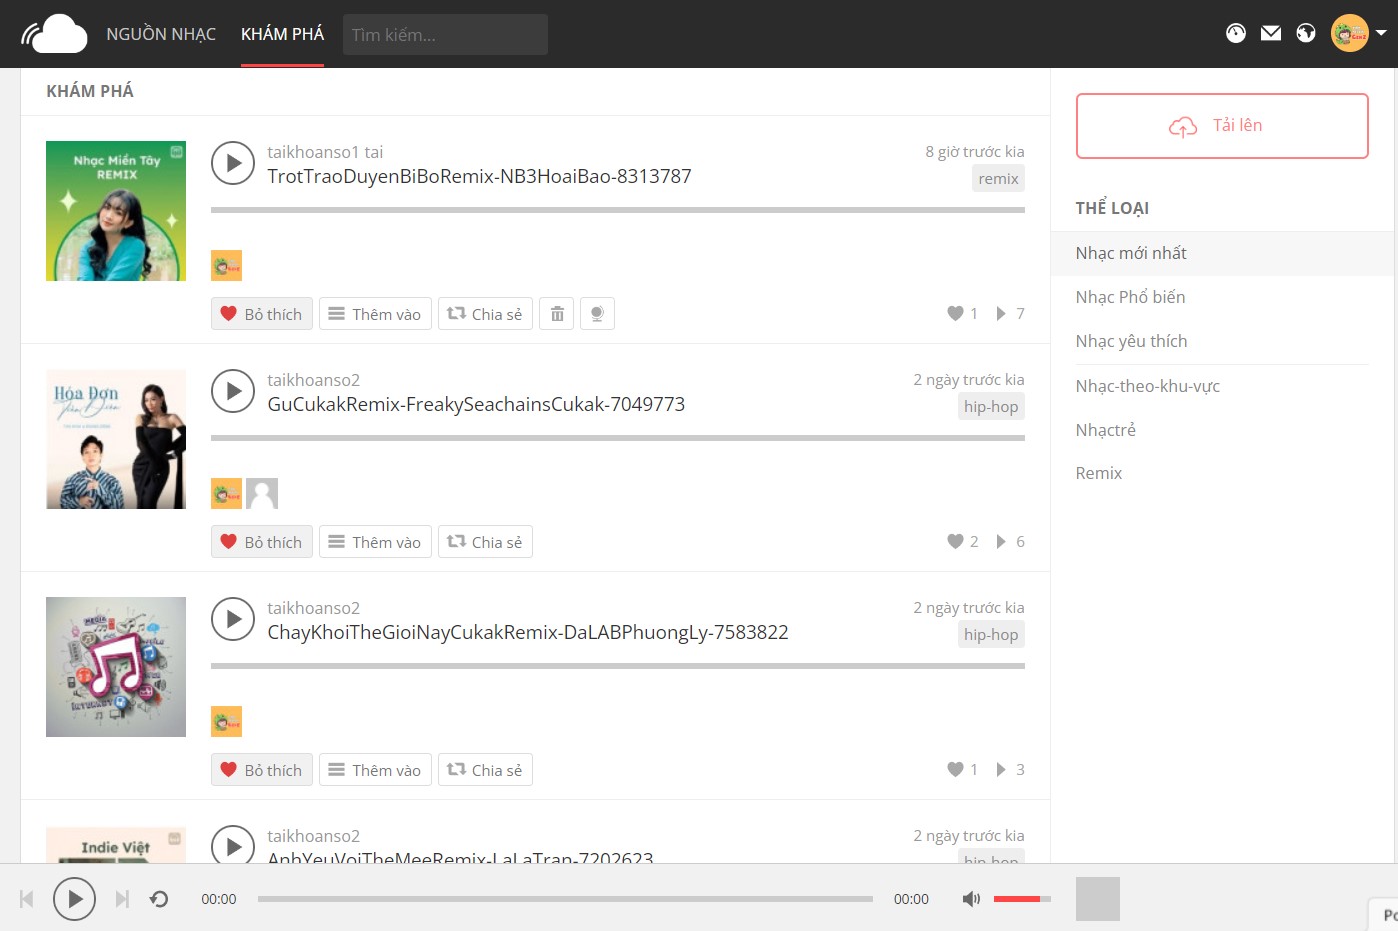Seek in ChayKhoiTheGioiNay progress bar

618,666
